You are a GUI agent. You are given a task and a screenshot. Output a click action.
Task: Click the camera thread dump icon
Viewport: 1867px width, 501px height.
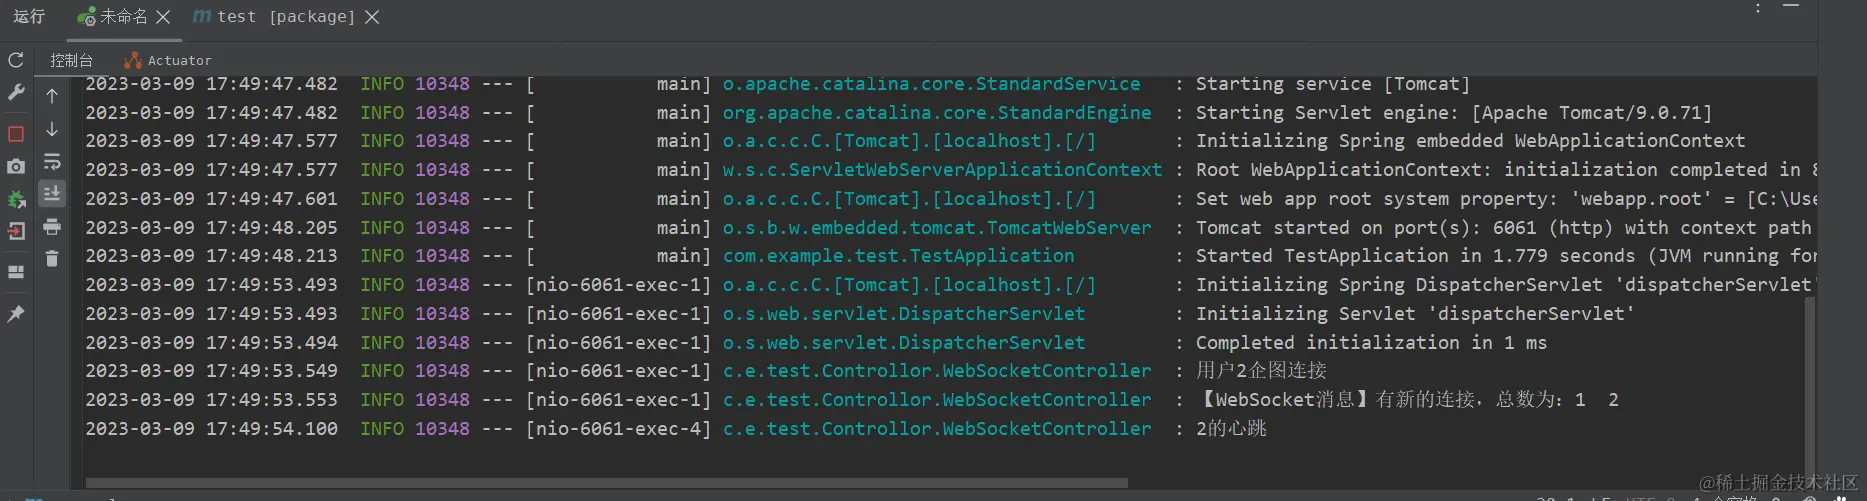tap(16, 166)
